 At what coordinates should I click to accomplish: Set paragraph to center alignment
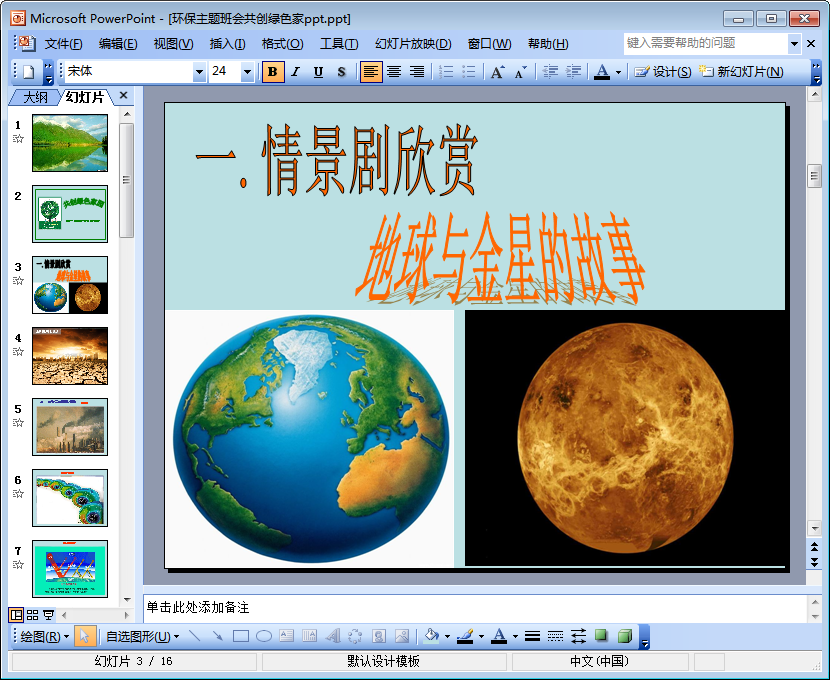(x=394, y=72)
